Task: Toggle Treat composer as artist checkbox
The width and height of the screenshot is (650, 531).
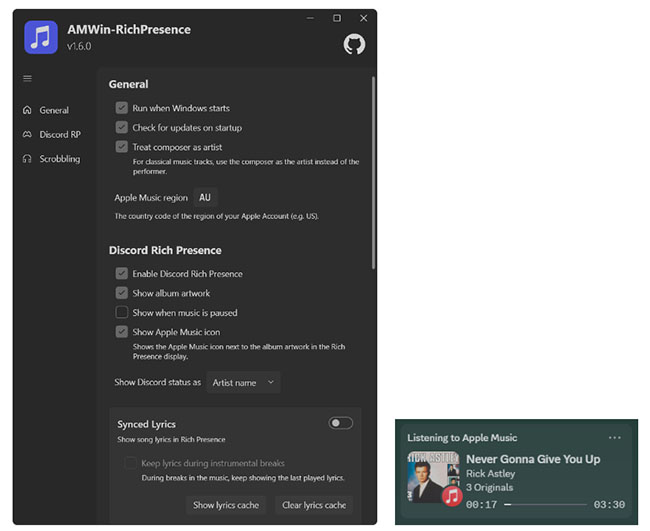Action: [121, 147]
